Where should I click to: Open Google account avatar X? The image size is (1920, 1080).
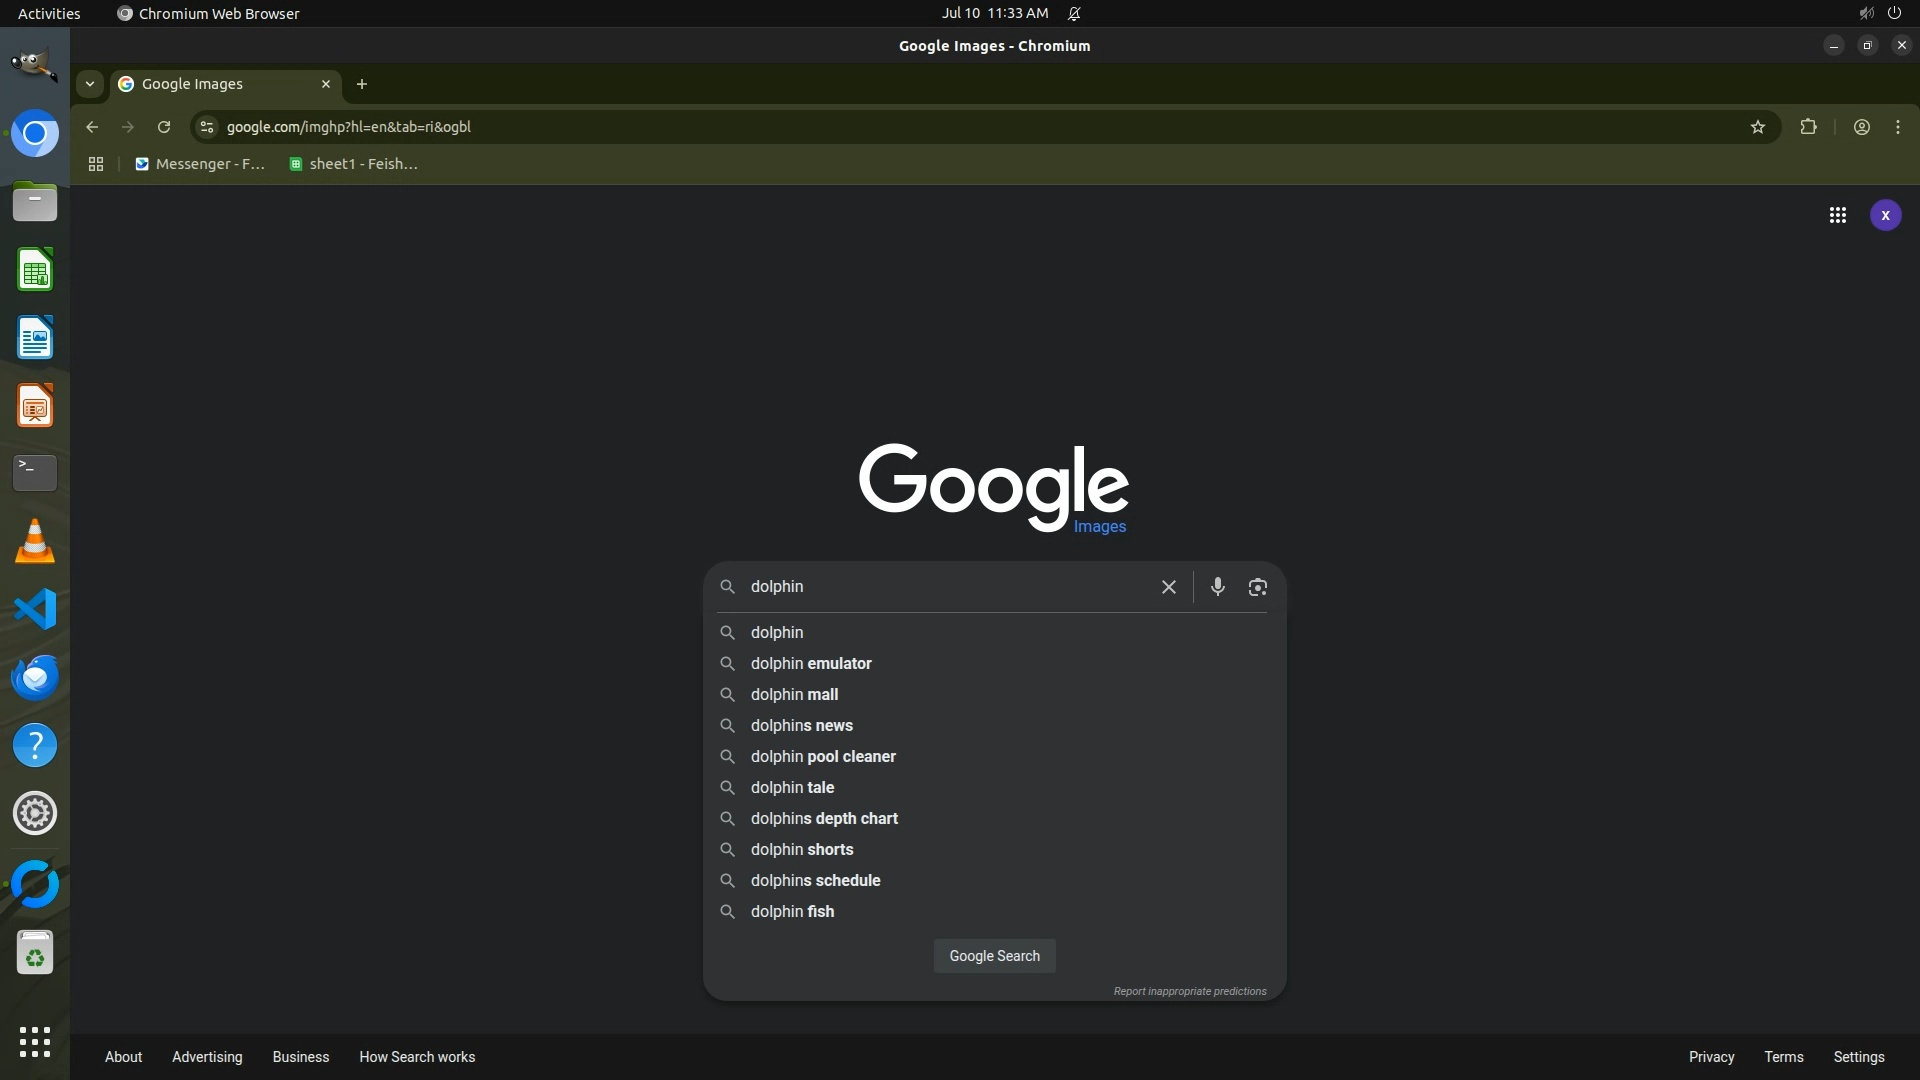click(x=1885, y=215)
